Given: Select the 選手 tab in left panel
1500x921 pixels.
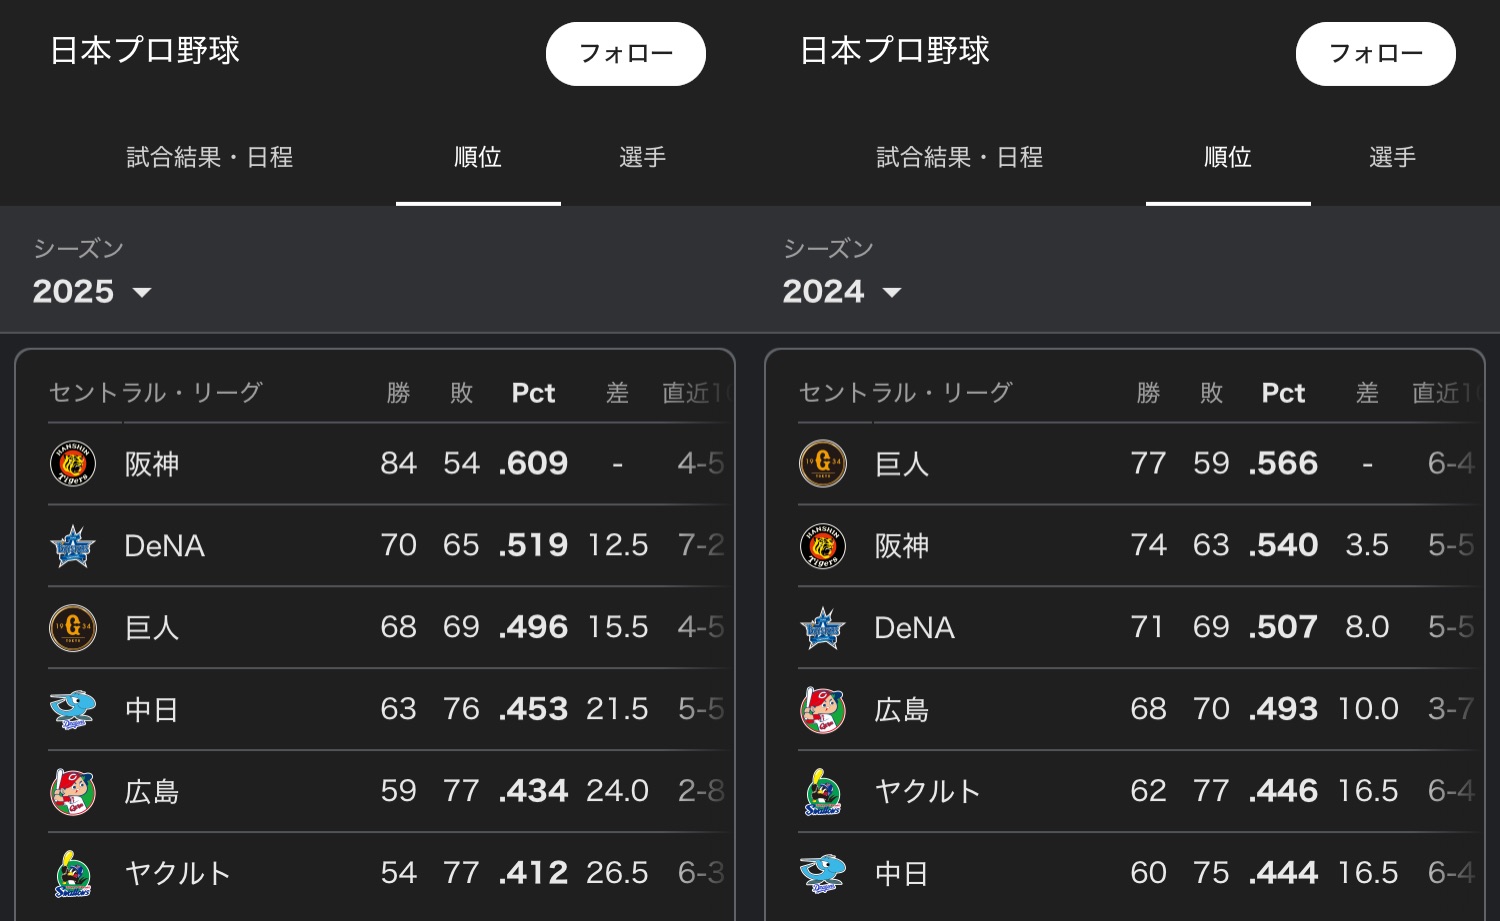Looking at the screenshot, I should (x=642, y=157).
